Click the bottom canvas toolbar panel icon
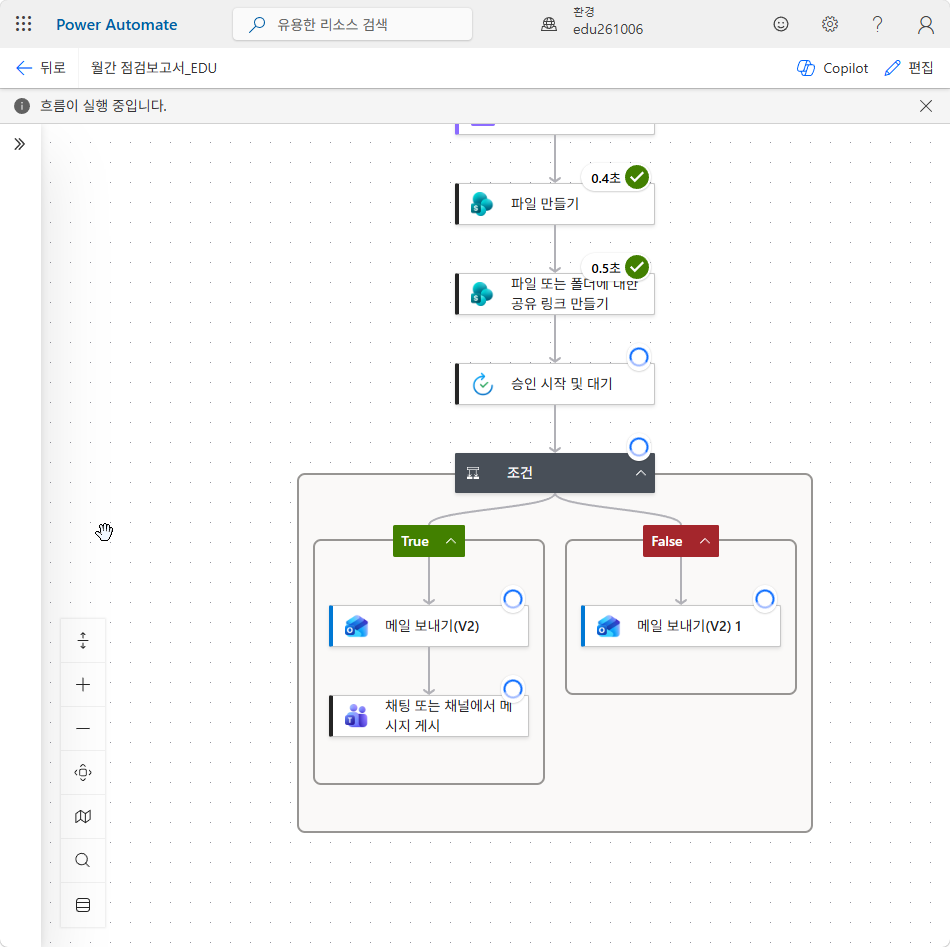 tap(83, 905)
